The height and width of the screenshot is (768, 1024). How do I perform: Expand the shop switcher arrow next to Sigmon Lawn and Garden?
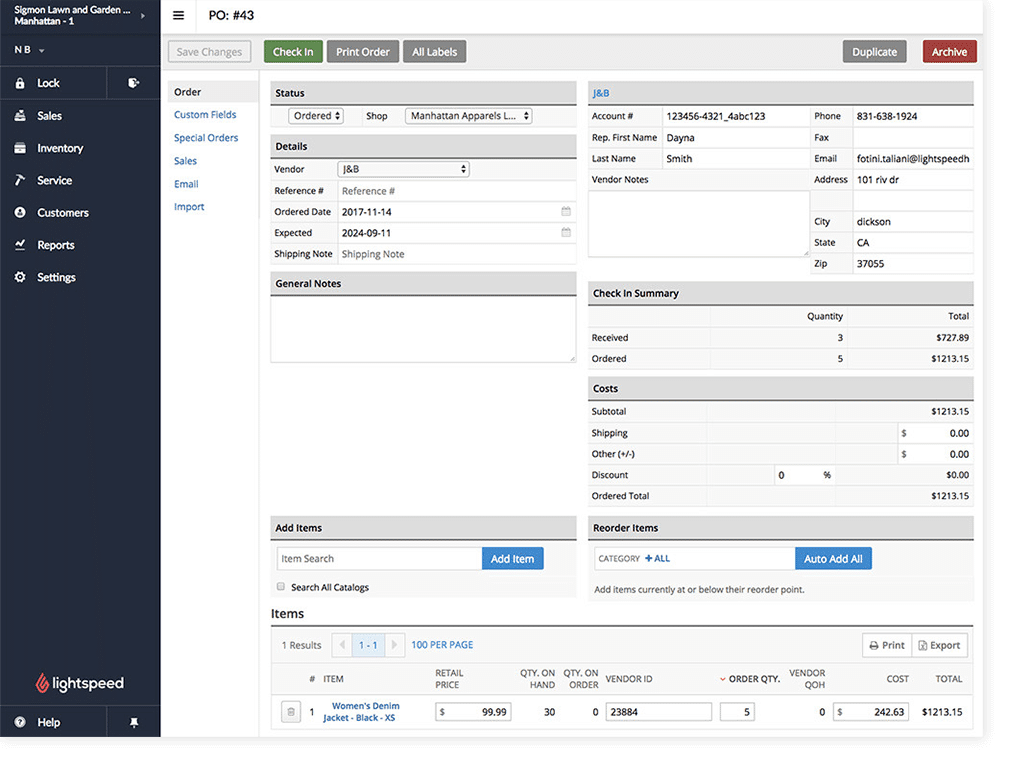[x=142, y=16]
